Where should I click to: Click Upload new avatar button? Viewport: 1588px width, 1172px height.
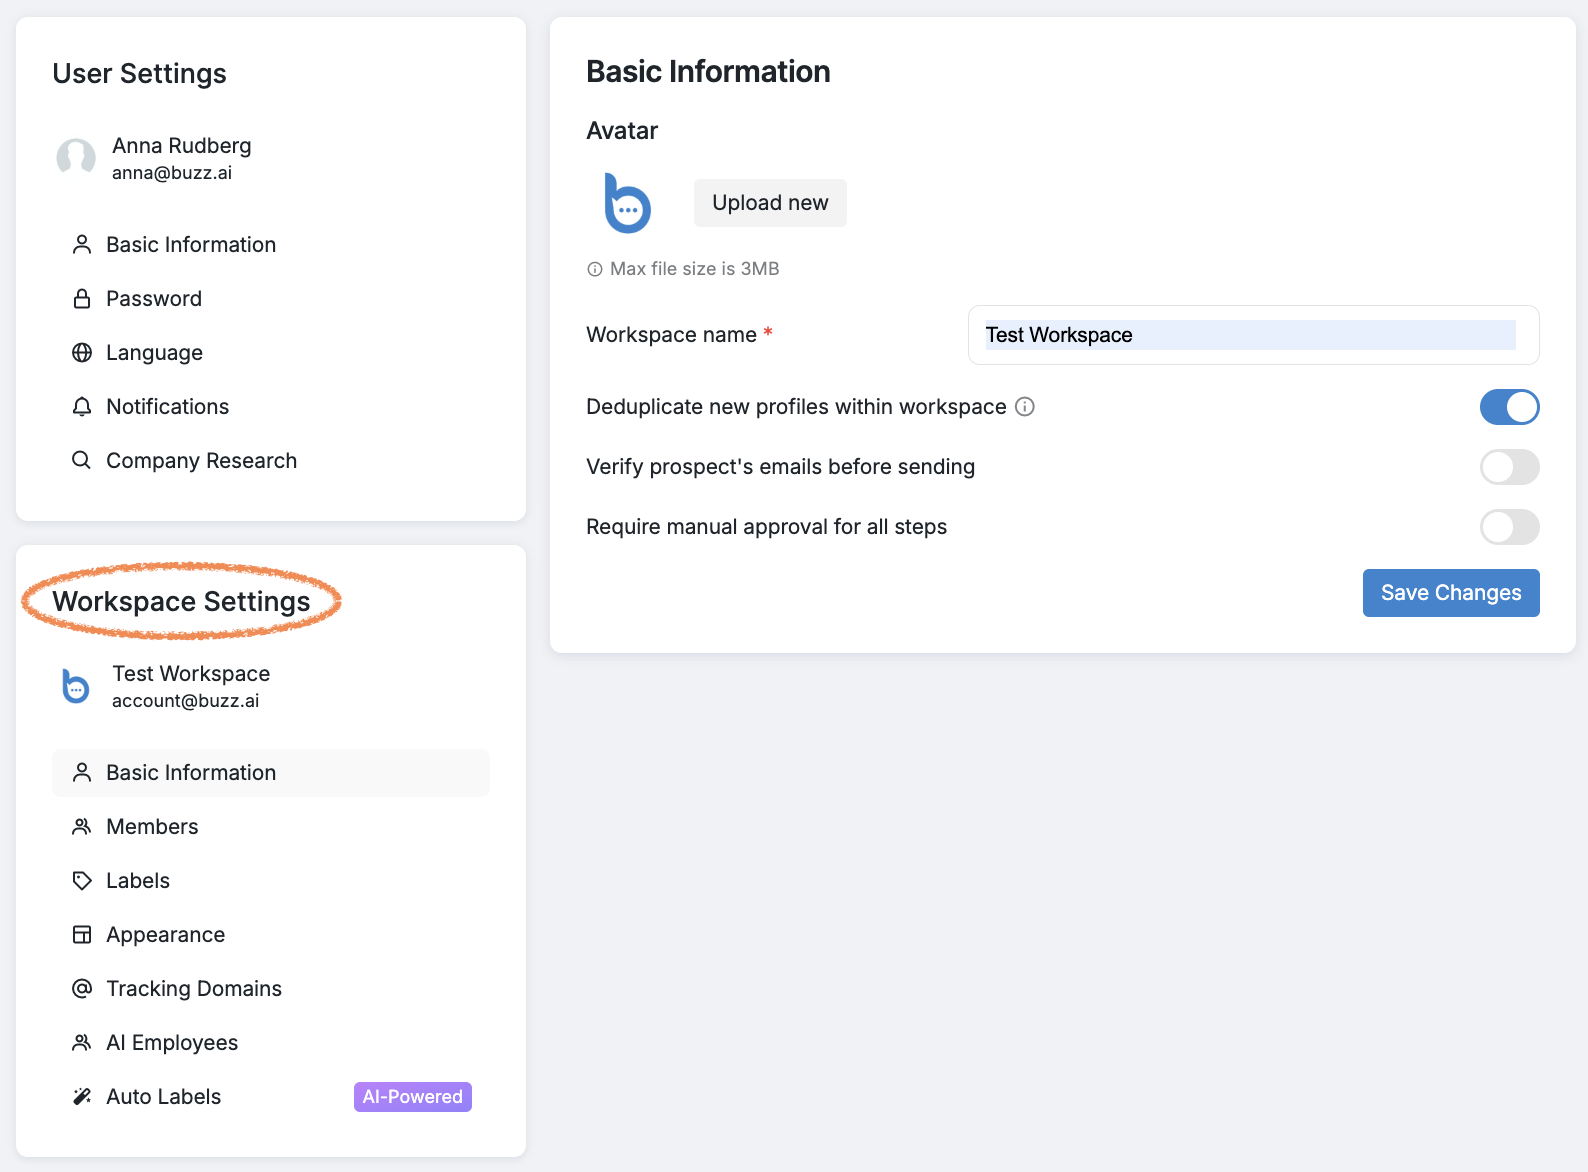(x=770, y=203)
